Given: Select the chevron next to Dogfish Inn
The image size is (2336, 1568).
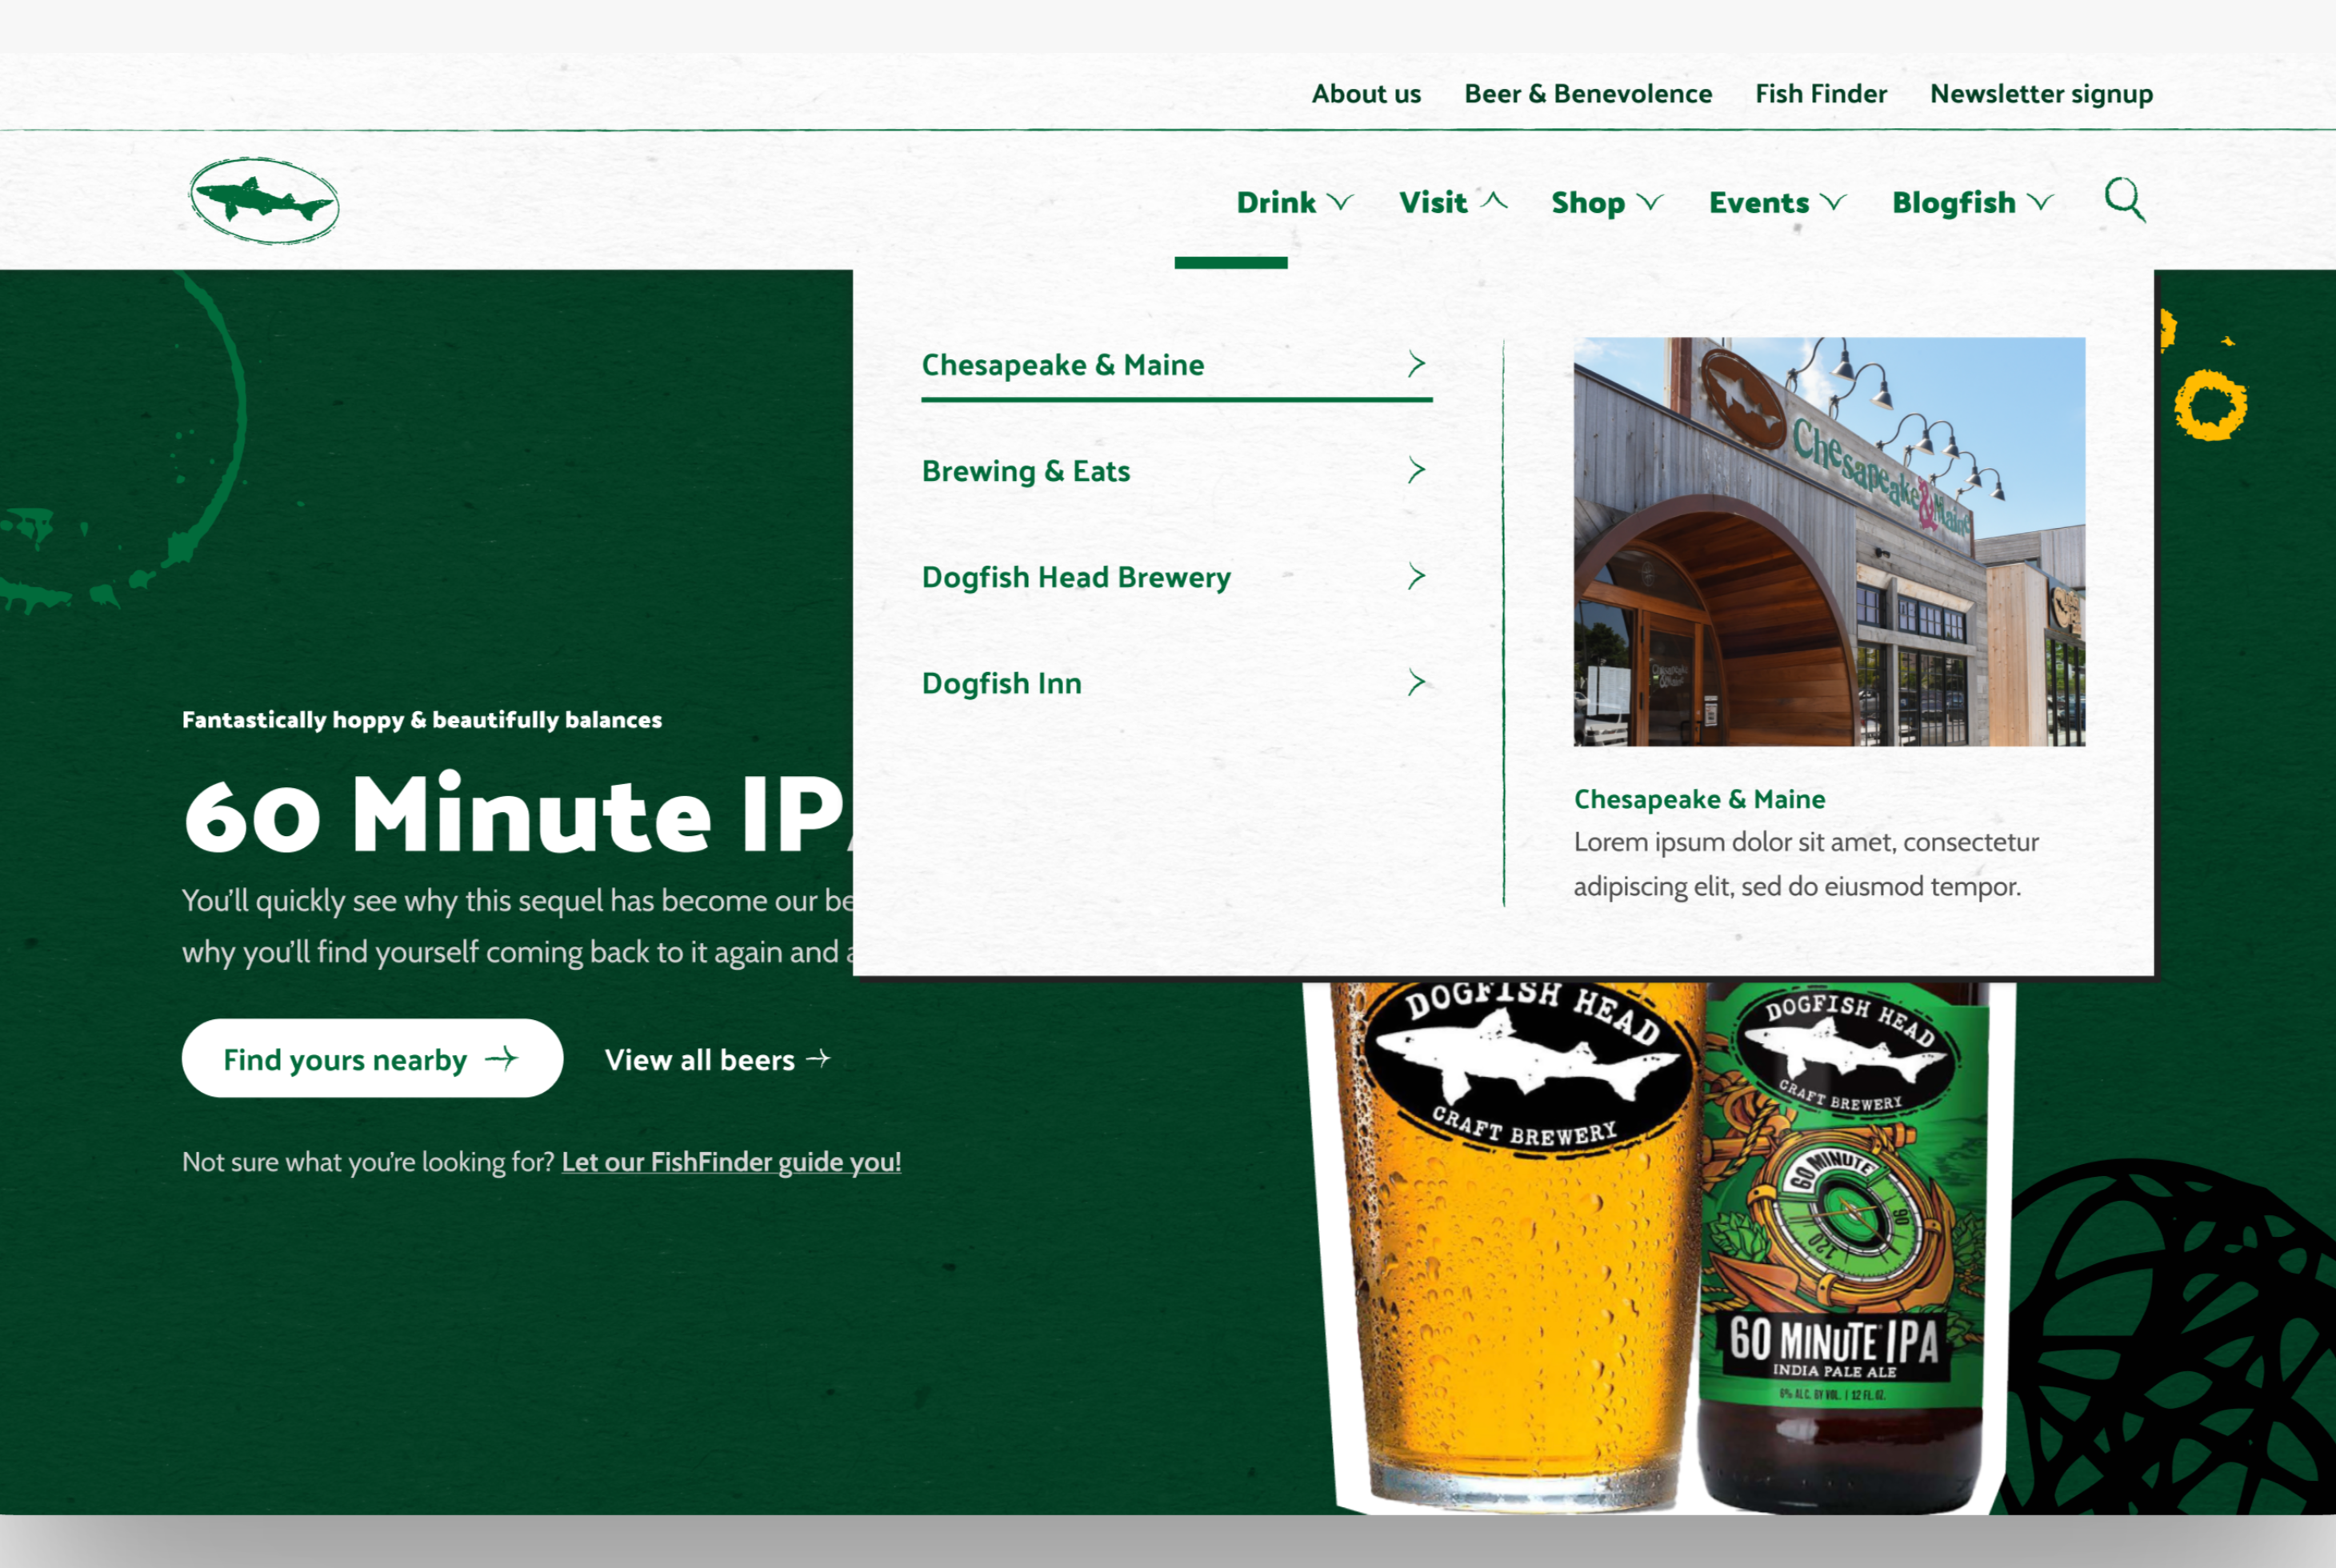Looking at the screenshot, I should [1416, 682].
